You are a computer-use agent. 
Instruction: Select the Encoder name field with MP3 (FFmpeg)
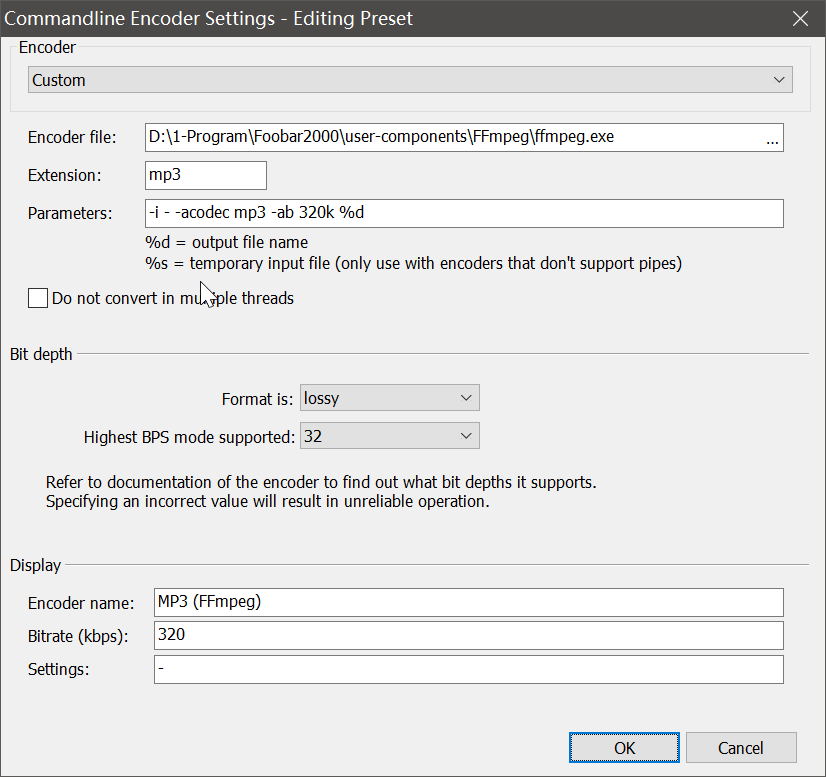468,602
